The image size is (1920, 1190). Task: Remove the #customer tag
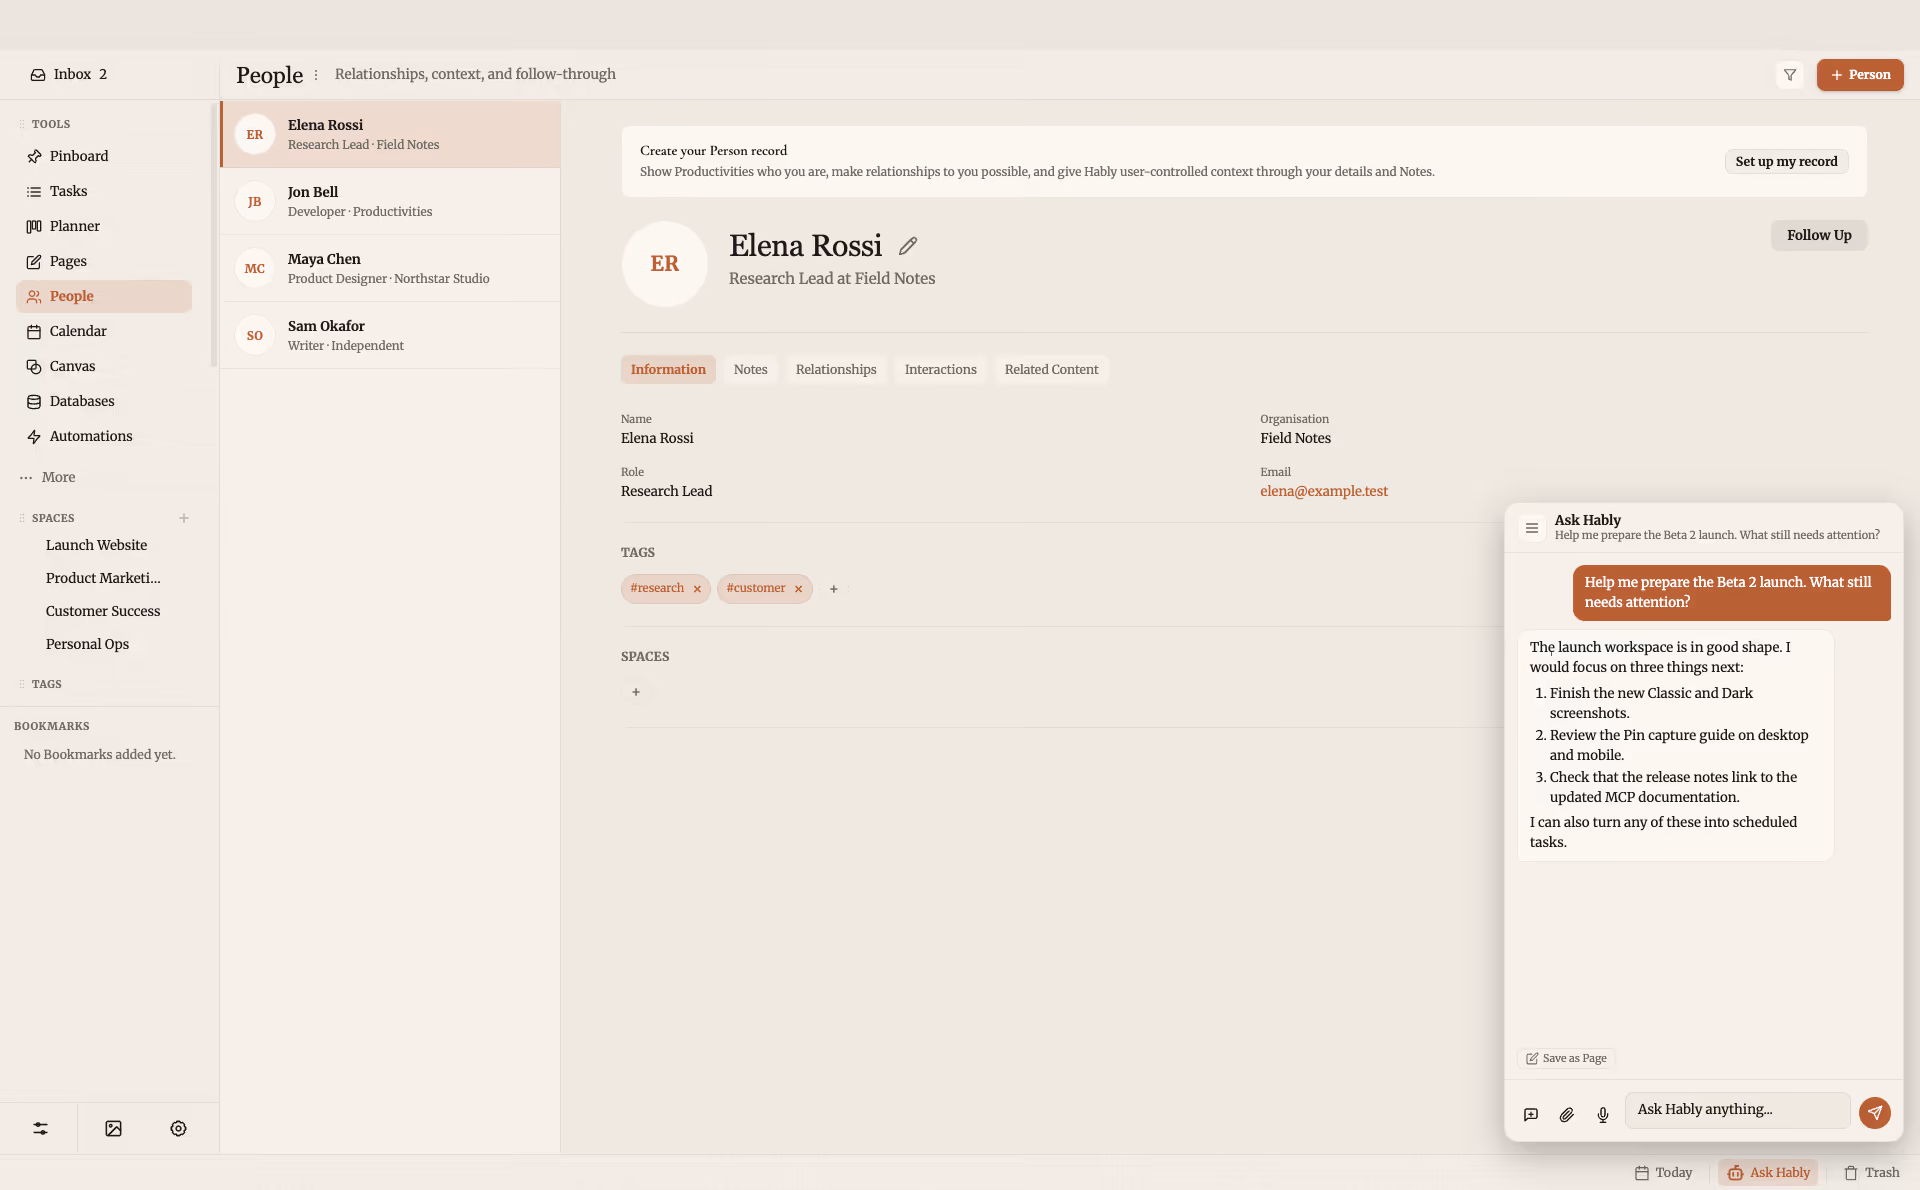pyautogui.click(x=798, y=589)
